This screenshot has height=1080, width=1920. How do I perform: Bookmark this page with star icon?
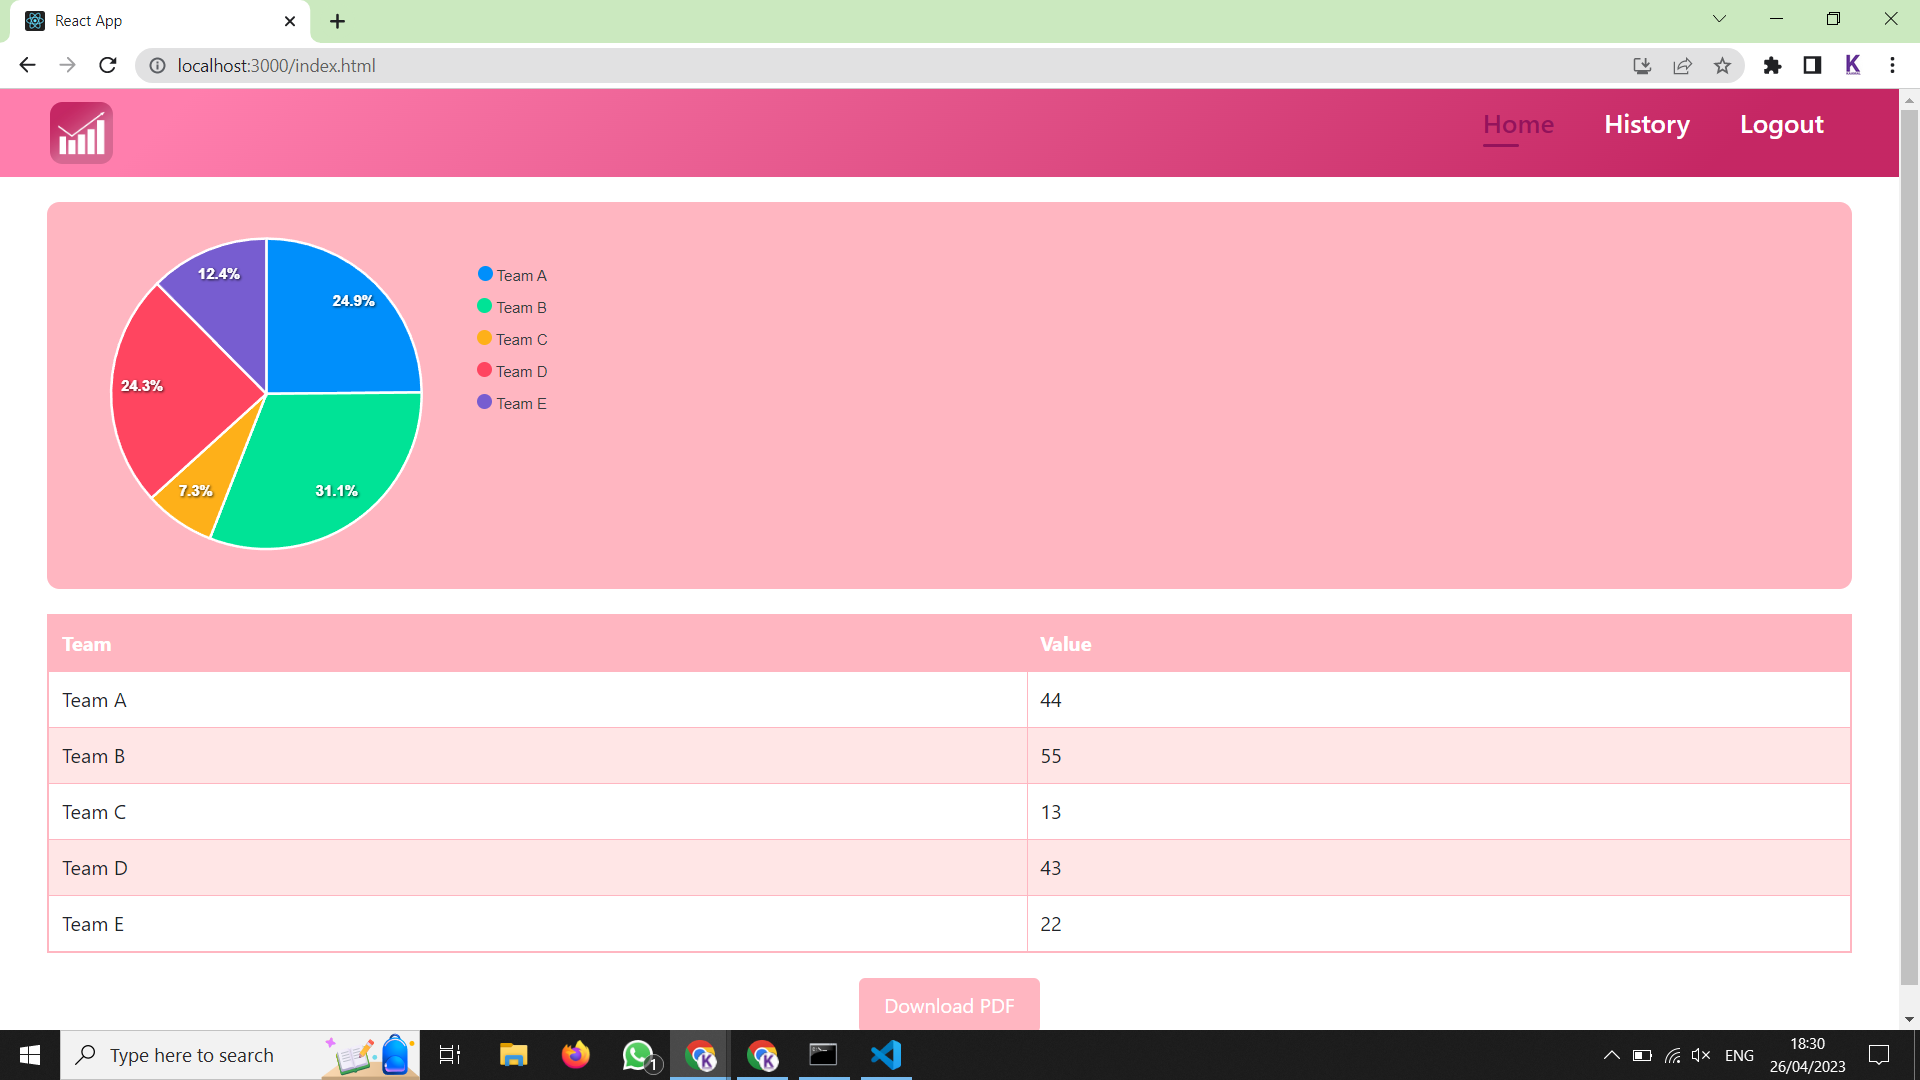(1722, 66)
